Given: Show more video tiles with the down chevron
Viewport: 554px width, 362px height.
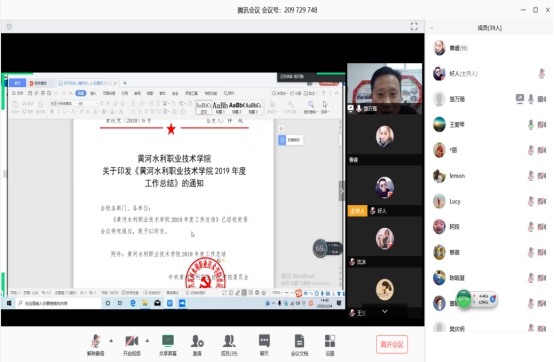Looking at the screenshot, I should (x=385, y=311).
